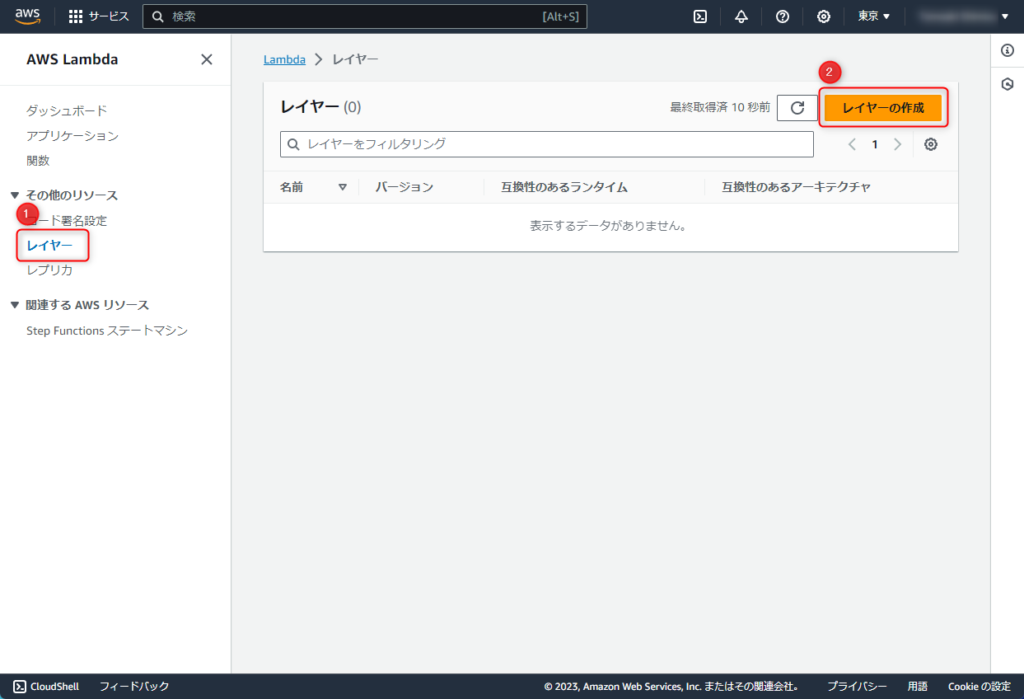
Task: Open Step Functions ステートマシン link
Action: coord(107,331)
